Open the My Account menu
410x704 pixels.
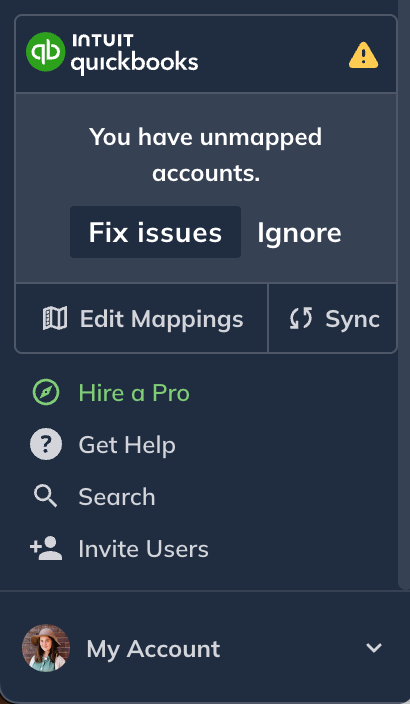point(153,649)
